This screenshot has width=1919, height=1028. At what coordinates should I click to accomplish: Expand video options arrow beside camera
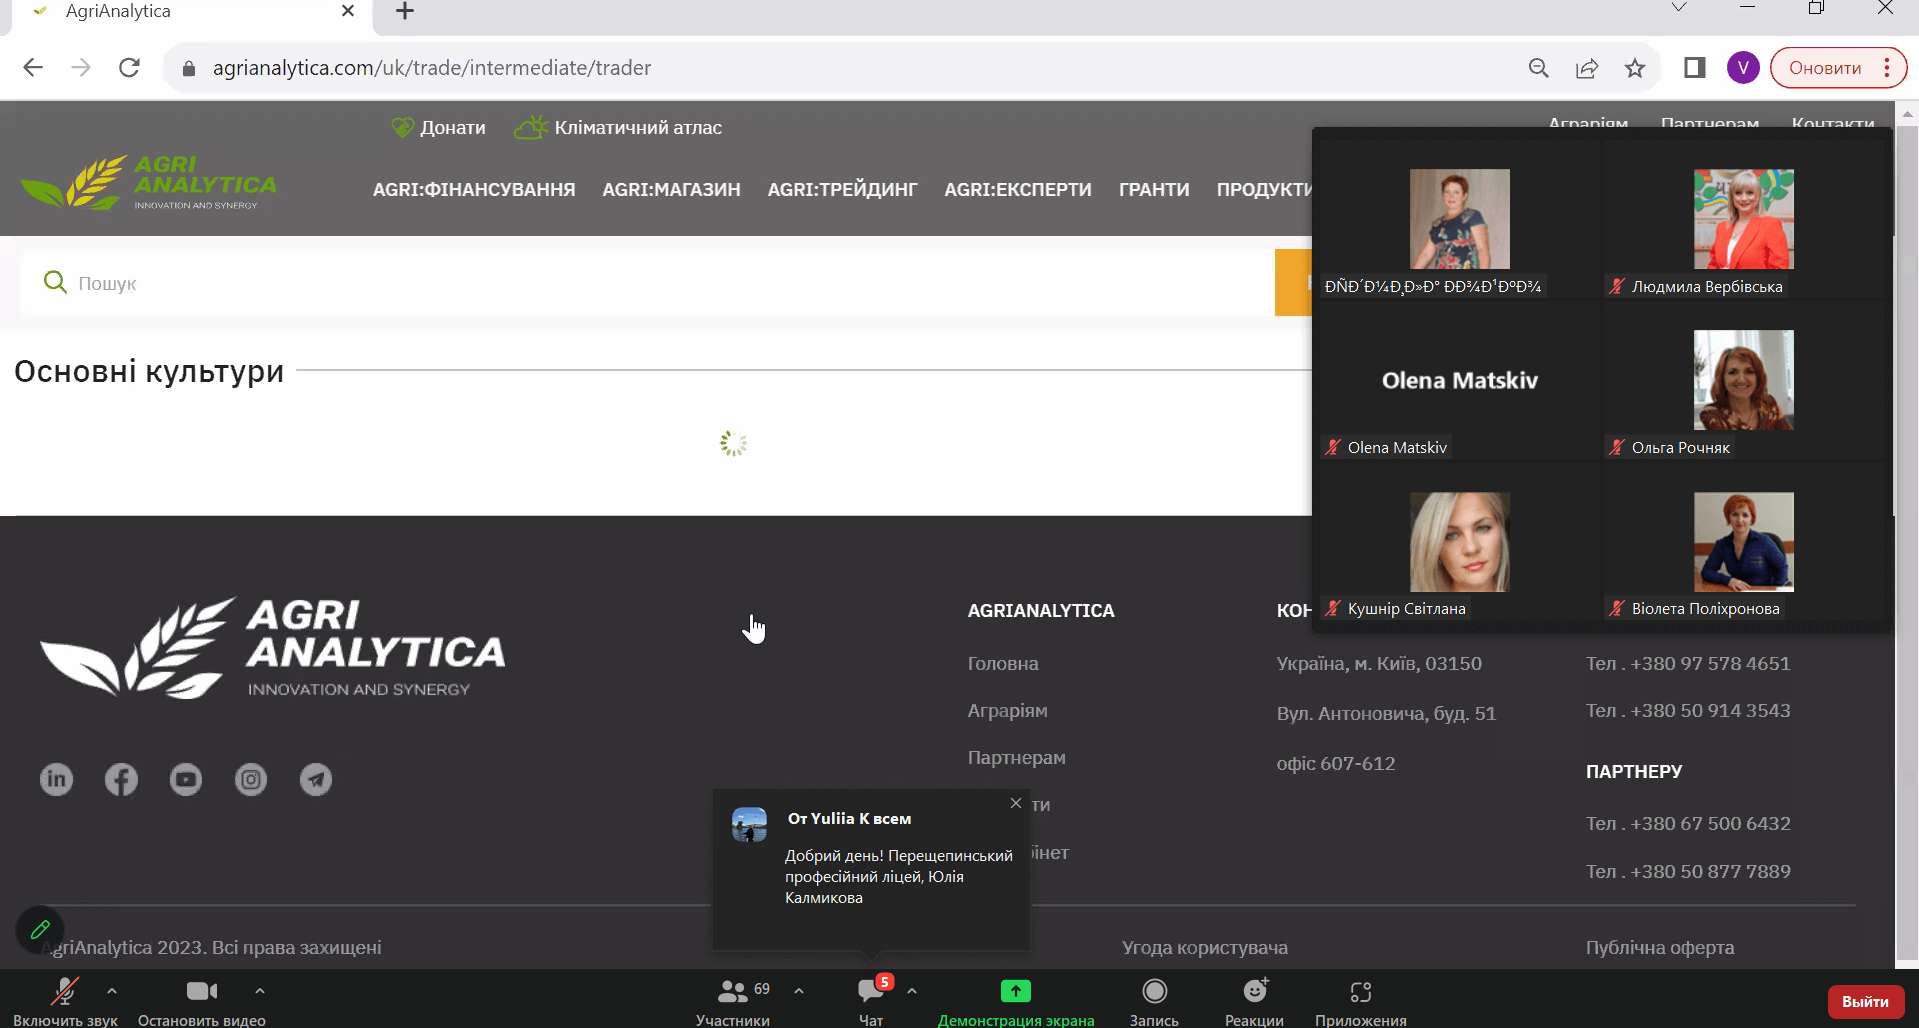tap(260, 991)
